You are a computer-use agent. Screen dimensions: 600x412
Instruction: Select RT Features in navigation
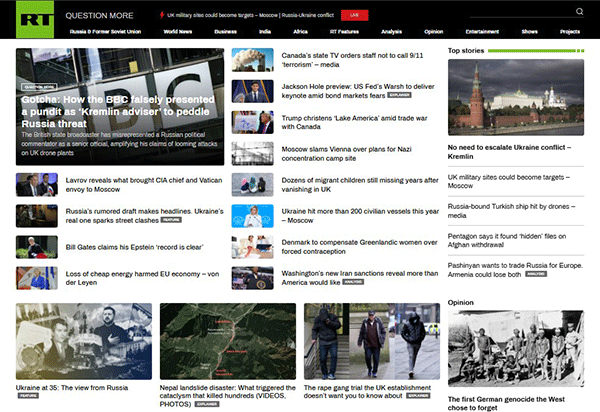point(344,32)
